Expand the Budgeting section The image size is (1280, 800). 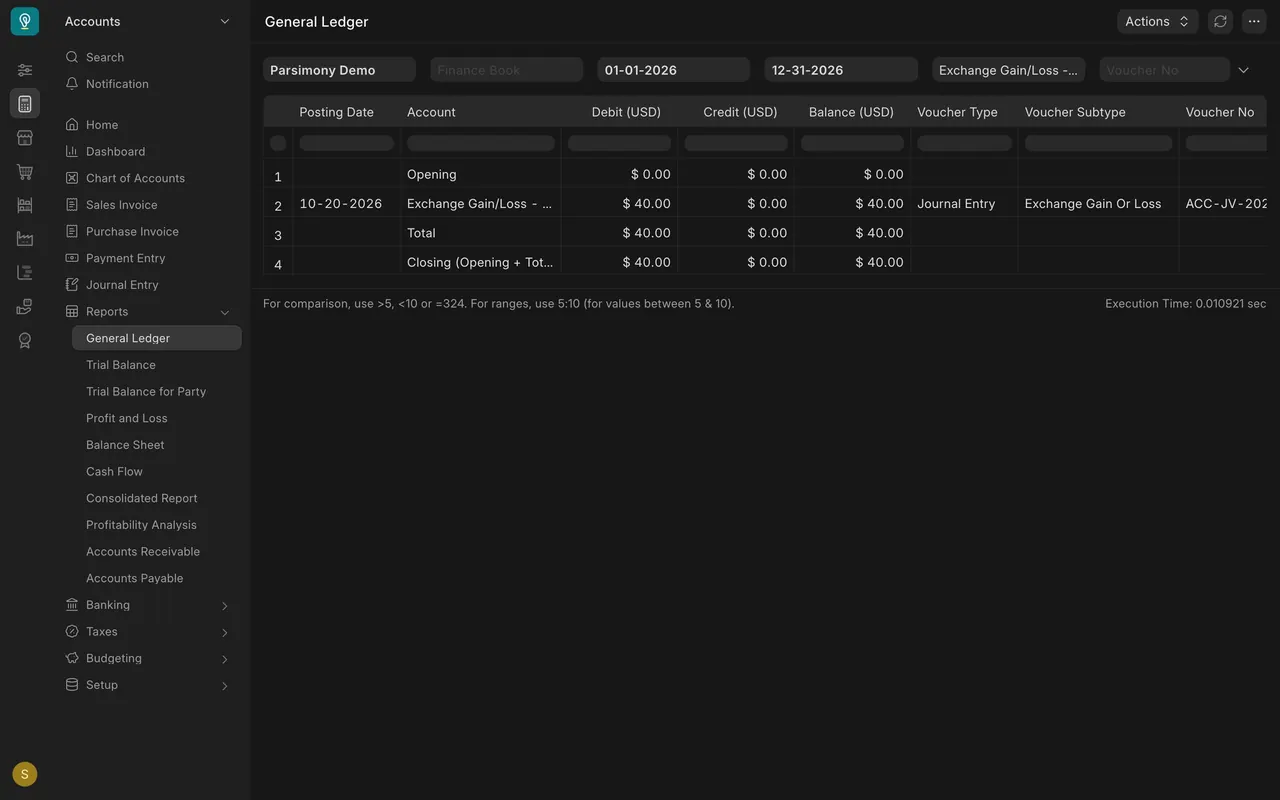[225, 659]
